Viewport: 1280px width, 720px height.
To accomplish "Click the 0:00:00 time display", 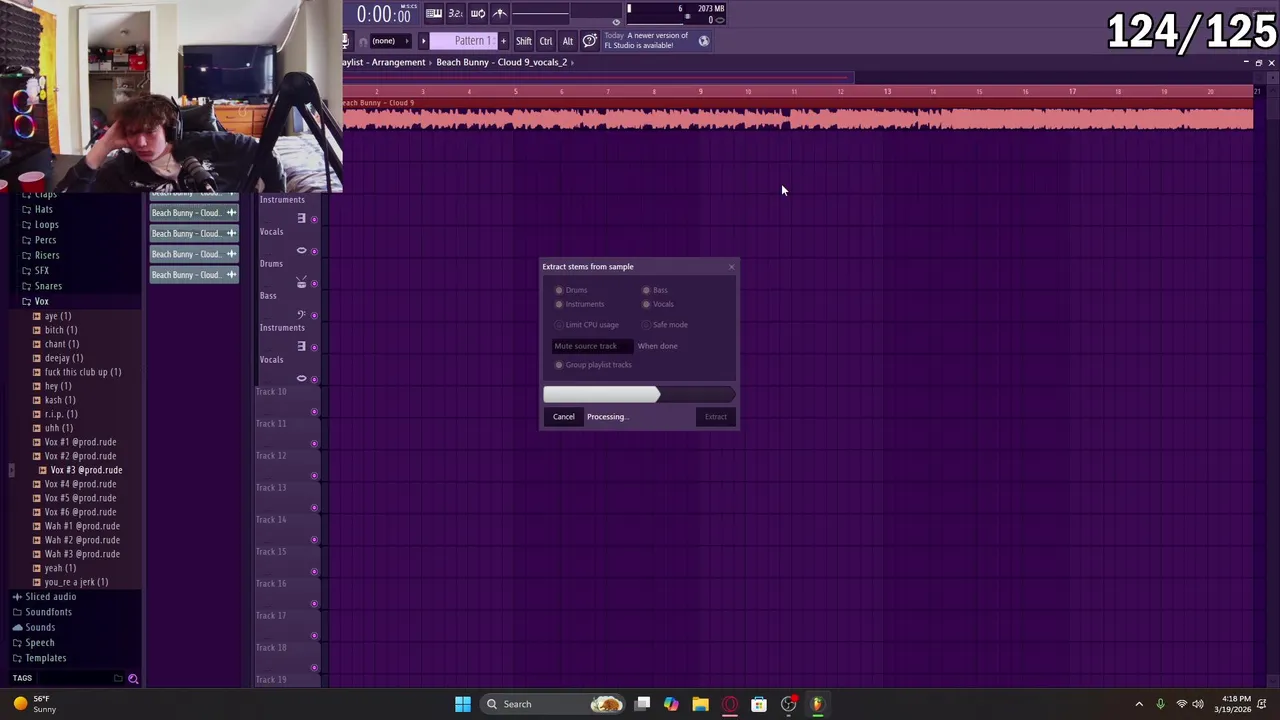I will pyautogui.click(x=384, y=14).
